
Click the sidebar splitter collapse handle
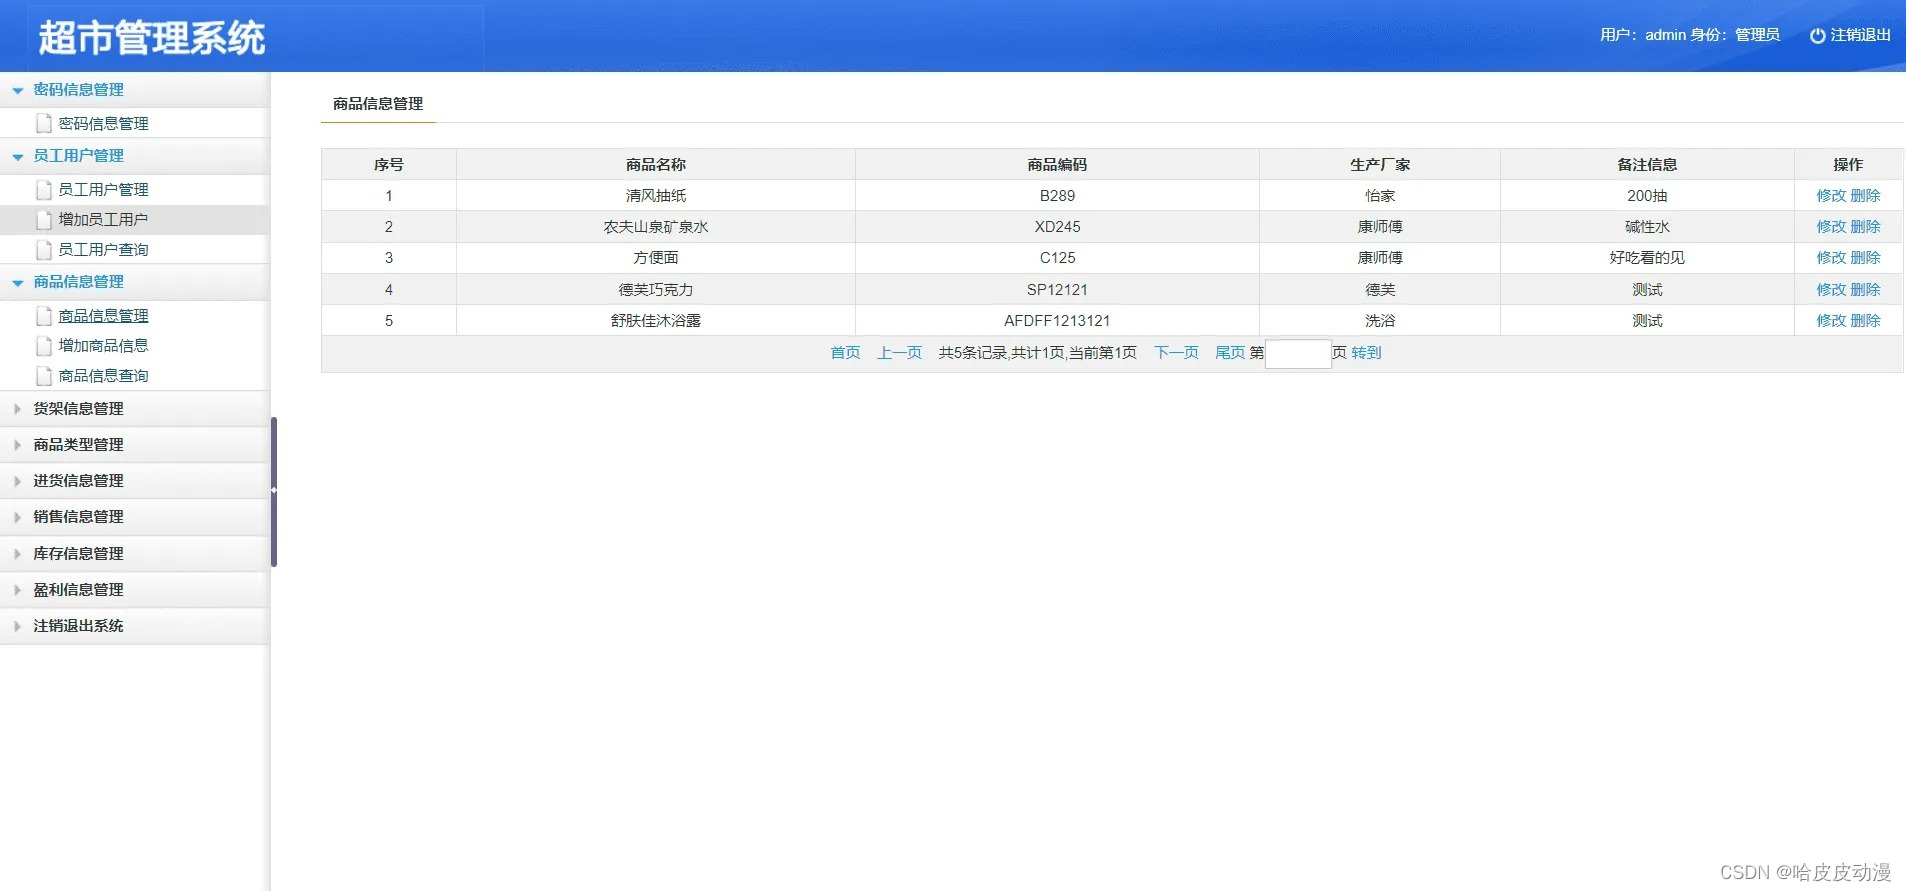click(x=274, y=491)
